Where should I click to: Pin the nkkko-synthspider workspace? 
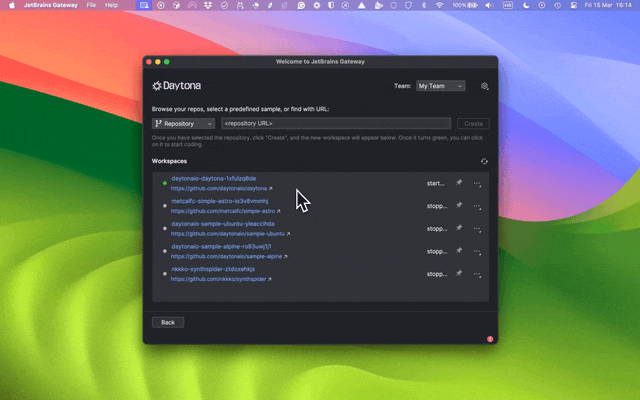[x=459, y=273]
